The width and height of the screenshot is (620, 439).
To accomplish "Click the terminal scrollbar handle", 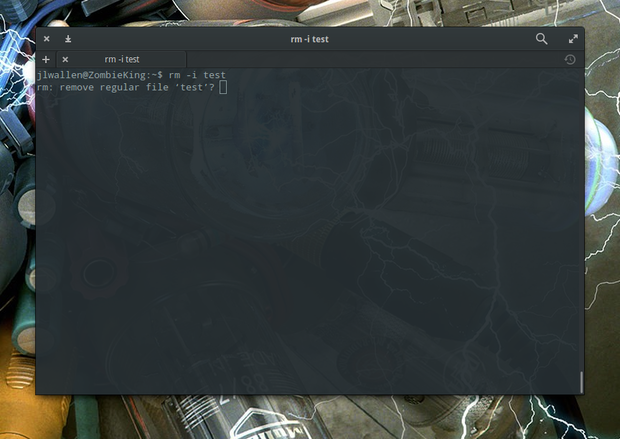I will pos(581,382).
